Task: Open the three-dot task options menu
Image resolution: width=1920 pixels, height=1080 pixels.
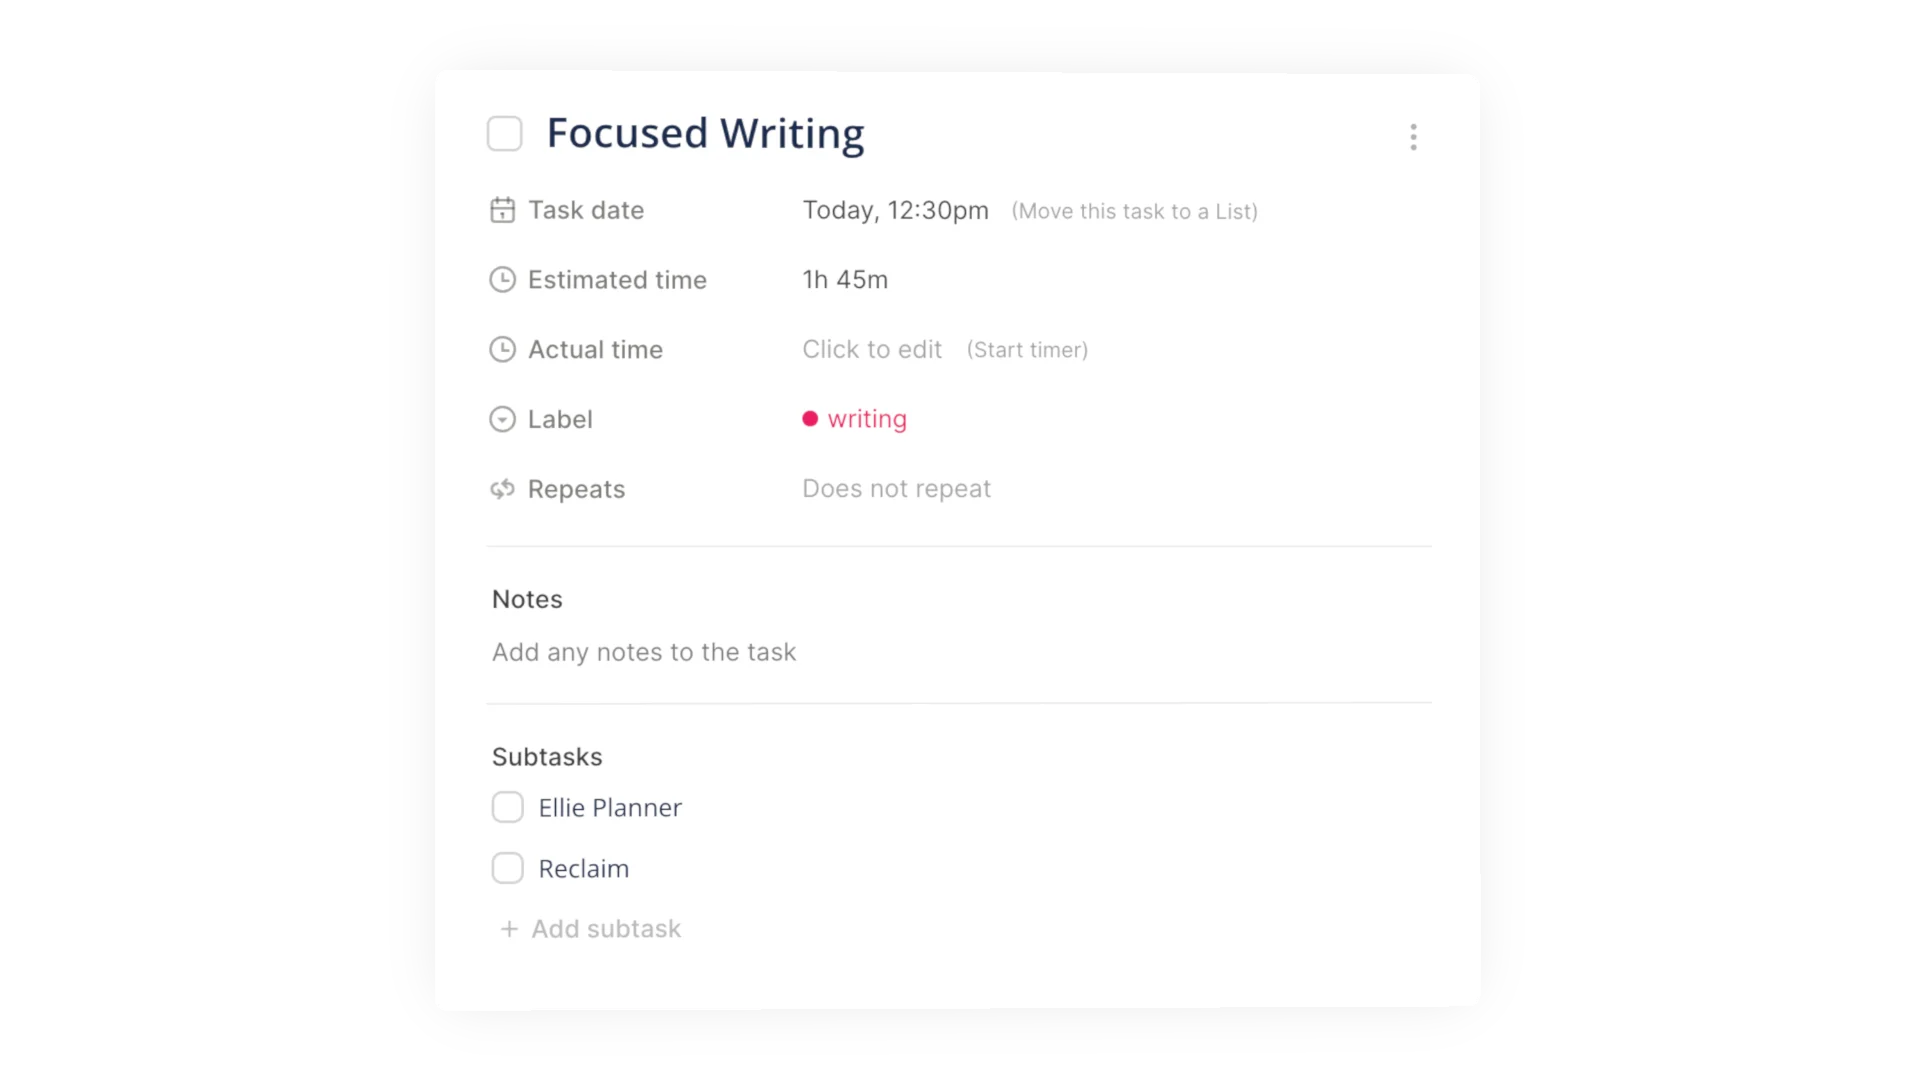Action: click(1413, 137)
